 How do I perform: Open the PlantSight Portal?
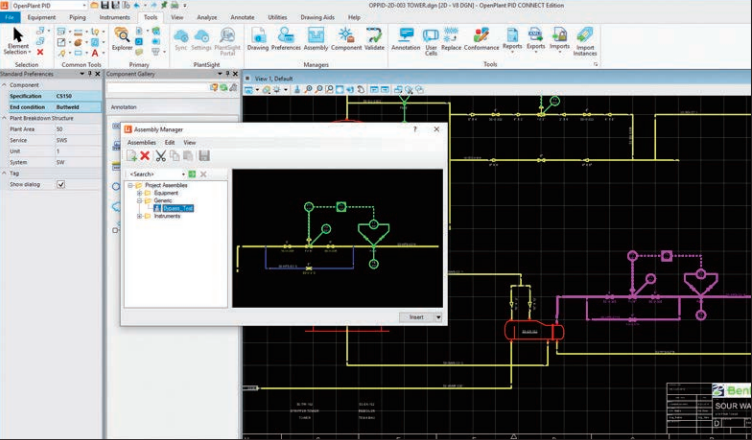click(x=227, y=41)
